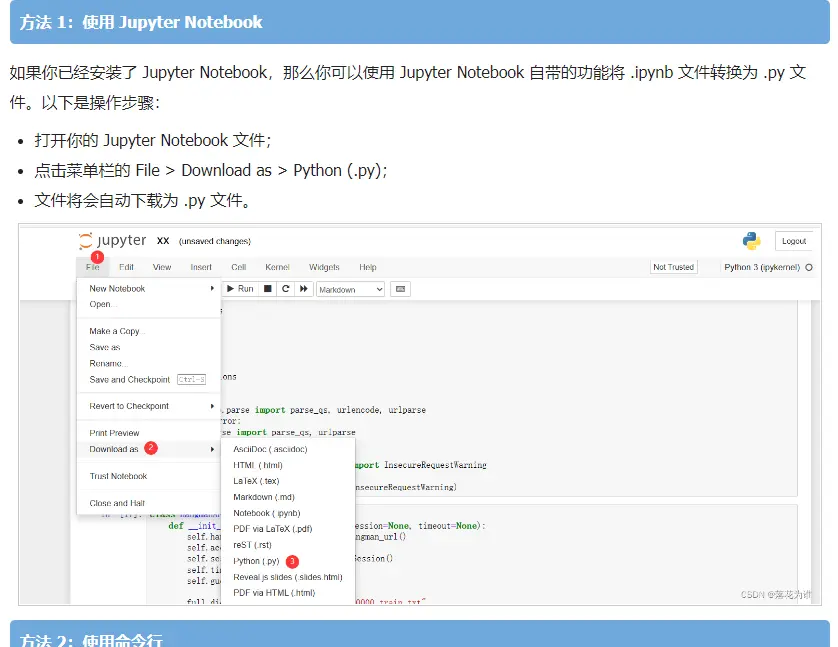
Task: Restart kernel with circular arrow icon
Action: click(285, 289)
